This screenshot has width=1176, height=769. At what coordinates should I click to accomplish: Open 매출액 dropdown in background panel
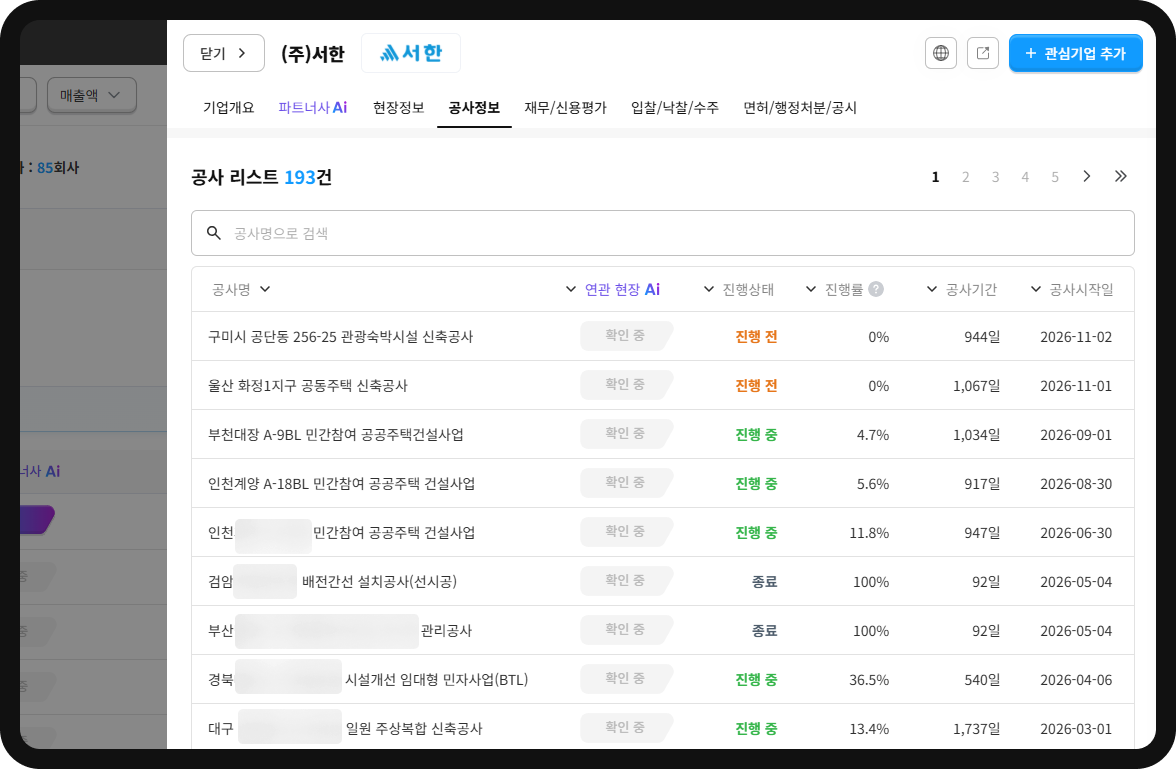pyautogui.click(x=92, y=95)
